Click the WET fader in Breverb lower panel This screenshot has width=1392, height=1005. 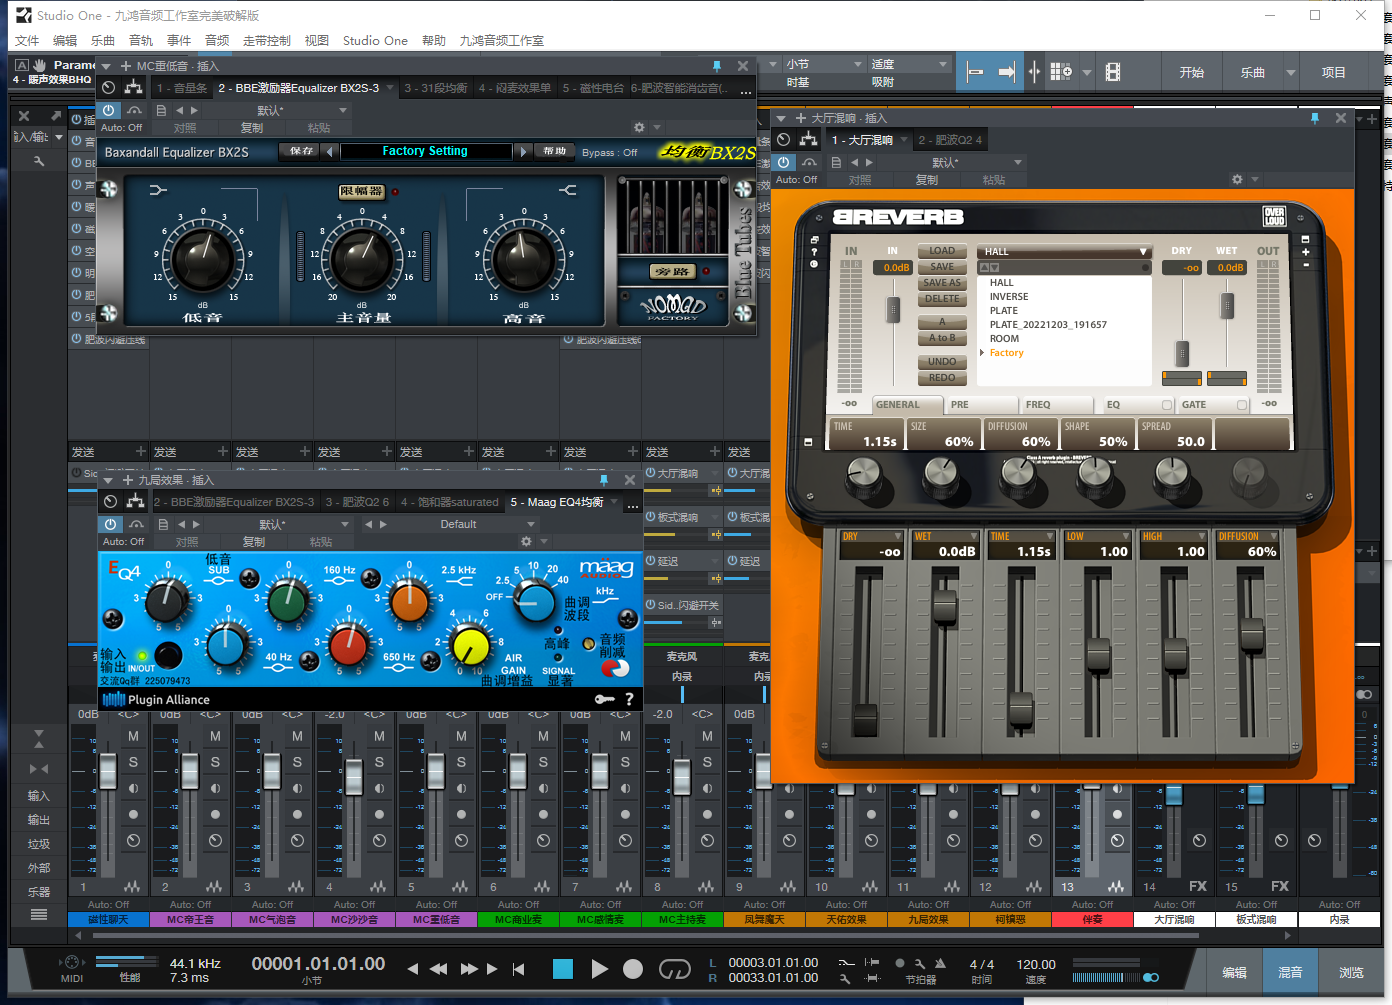click(x=943, y=606)
